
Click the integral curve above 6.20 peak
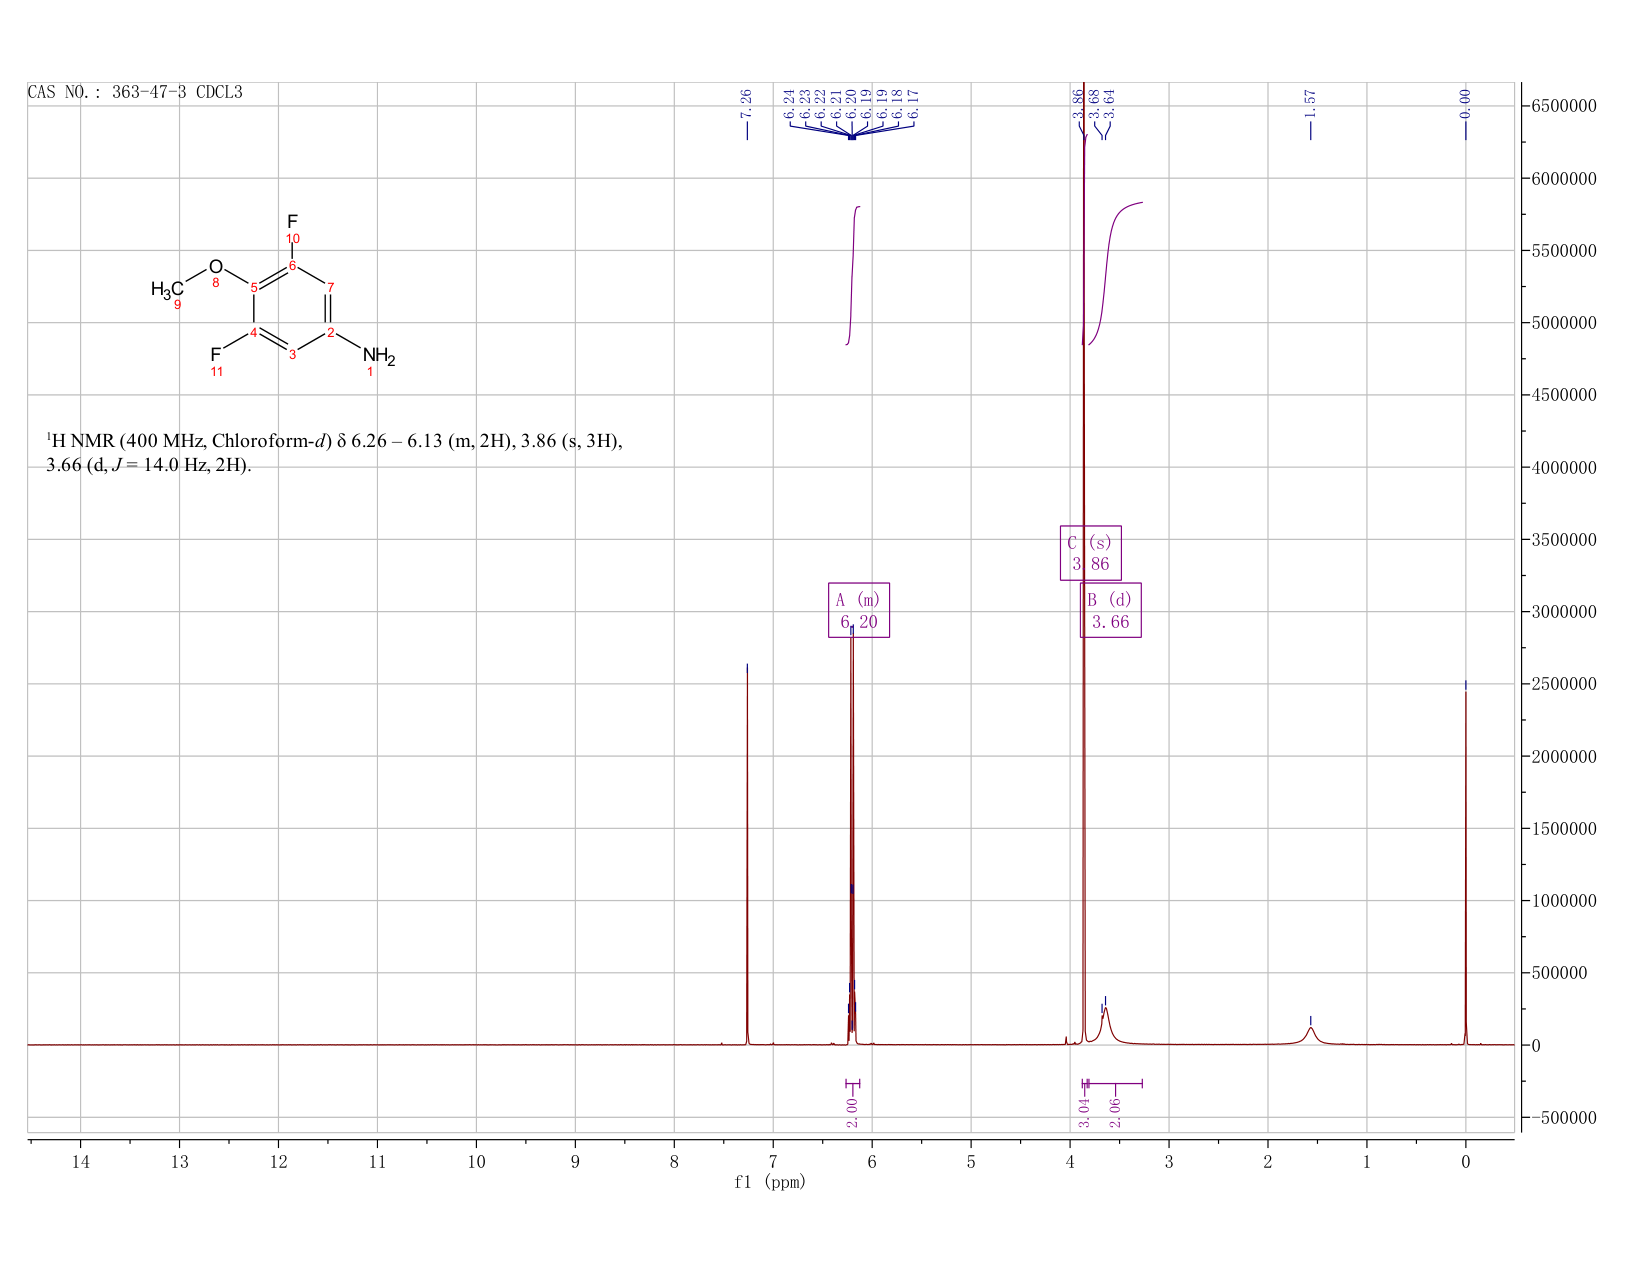pos(853,275)
